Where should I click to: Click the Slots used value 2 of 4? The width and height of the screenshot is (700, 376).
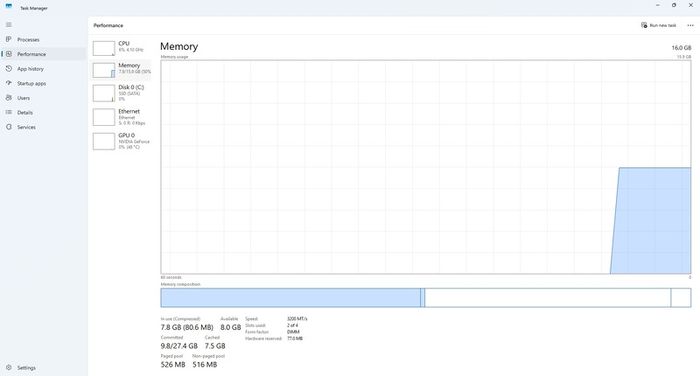[x=292, y=326]
